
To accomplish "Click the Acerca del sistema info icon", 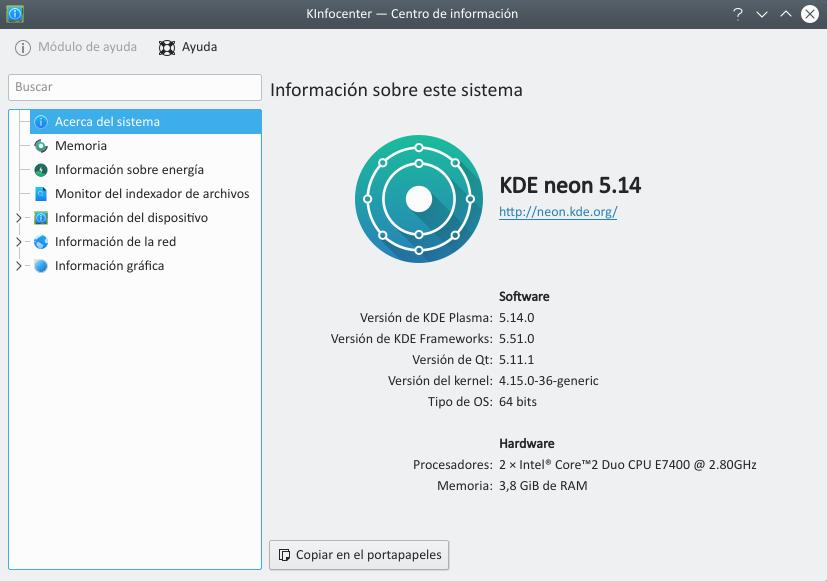I will coord(41,122).
